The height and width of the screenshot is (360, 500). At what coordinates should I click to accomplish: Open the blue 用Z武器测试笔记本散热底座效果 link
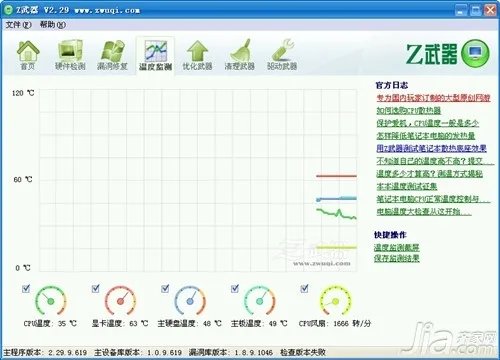click(x=432, y=148)
